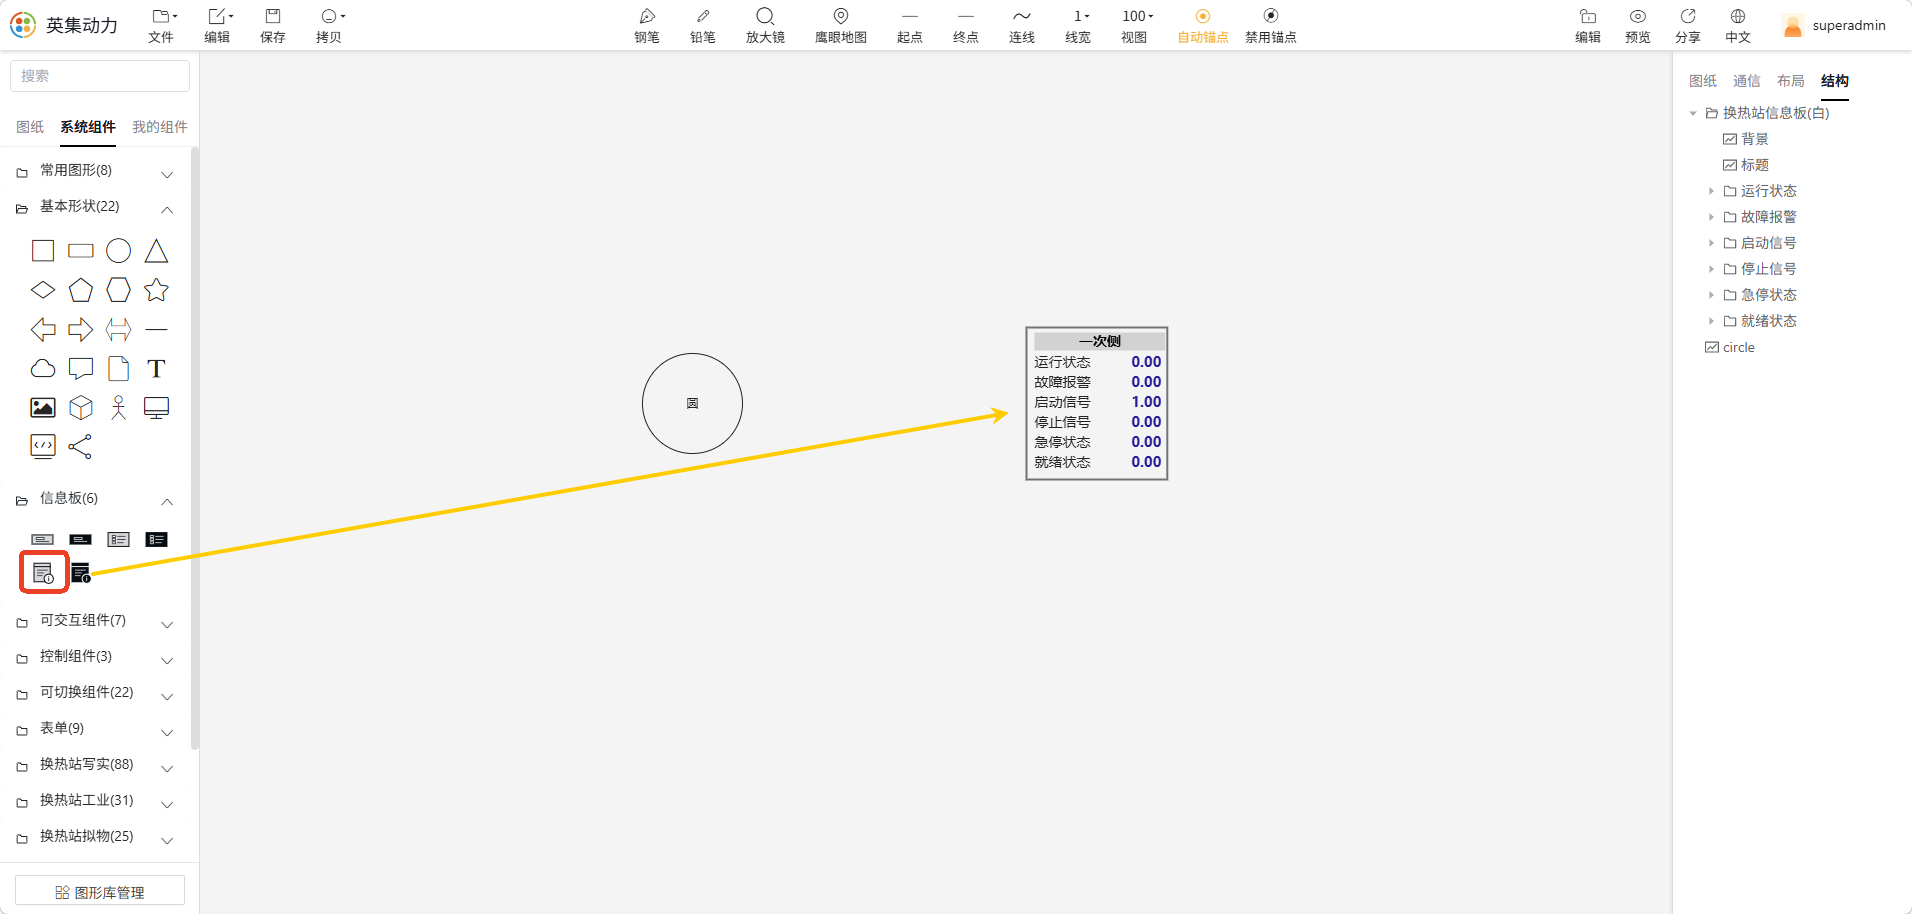Switch to the 结构 tab
This screenshot has height=914, width=1912.
click(x=1835, y=81)
